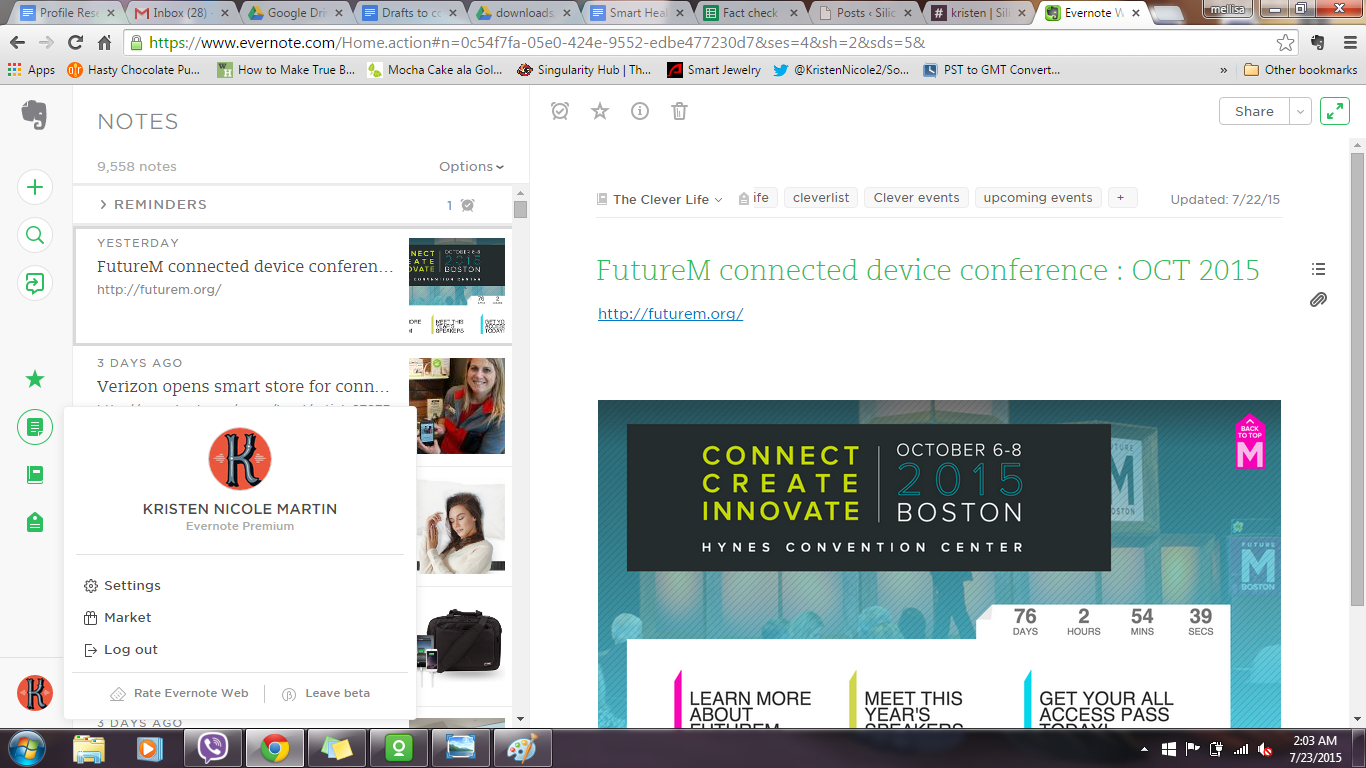Click the paperclip attachment icon
1366x768 pixels.
[x=1318, y=299]
